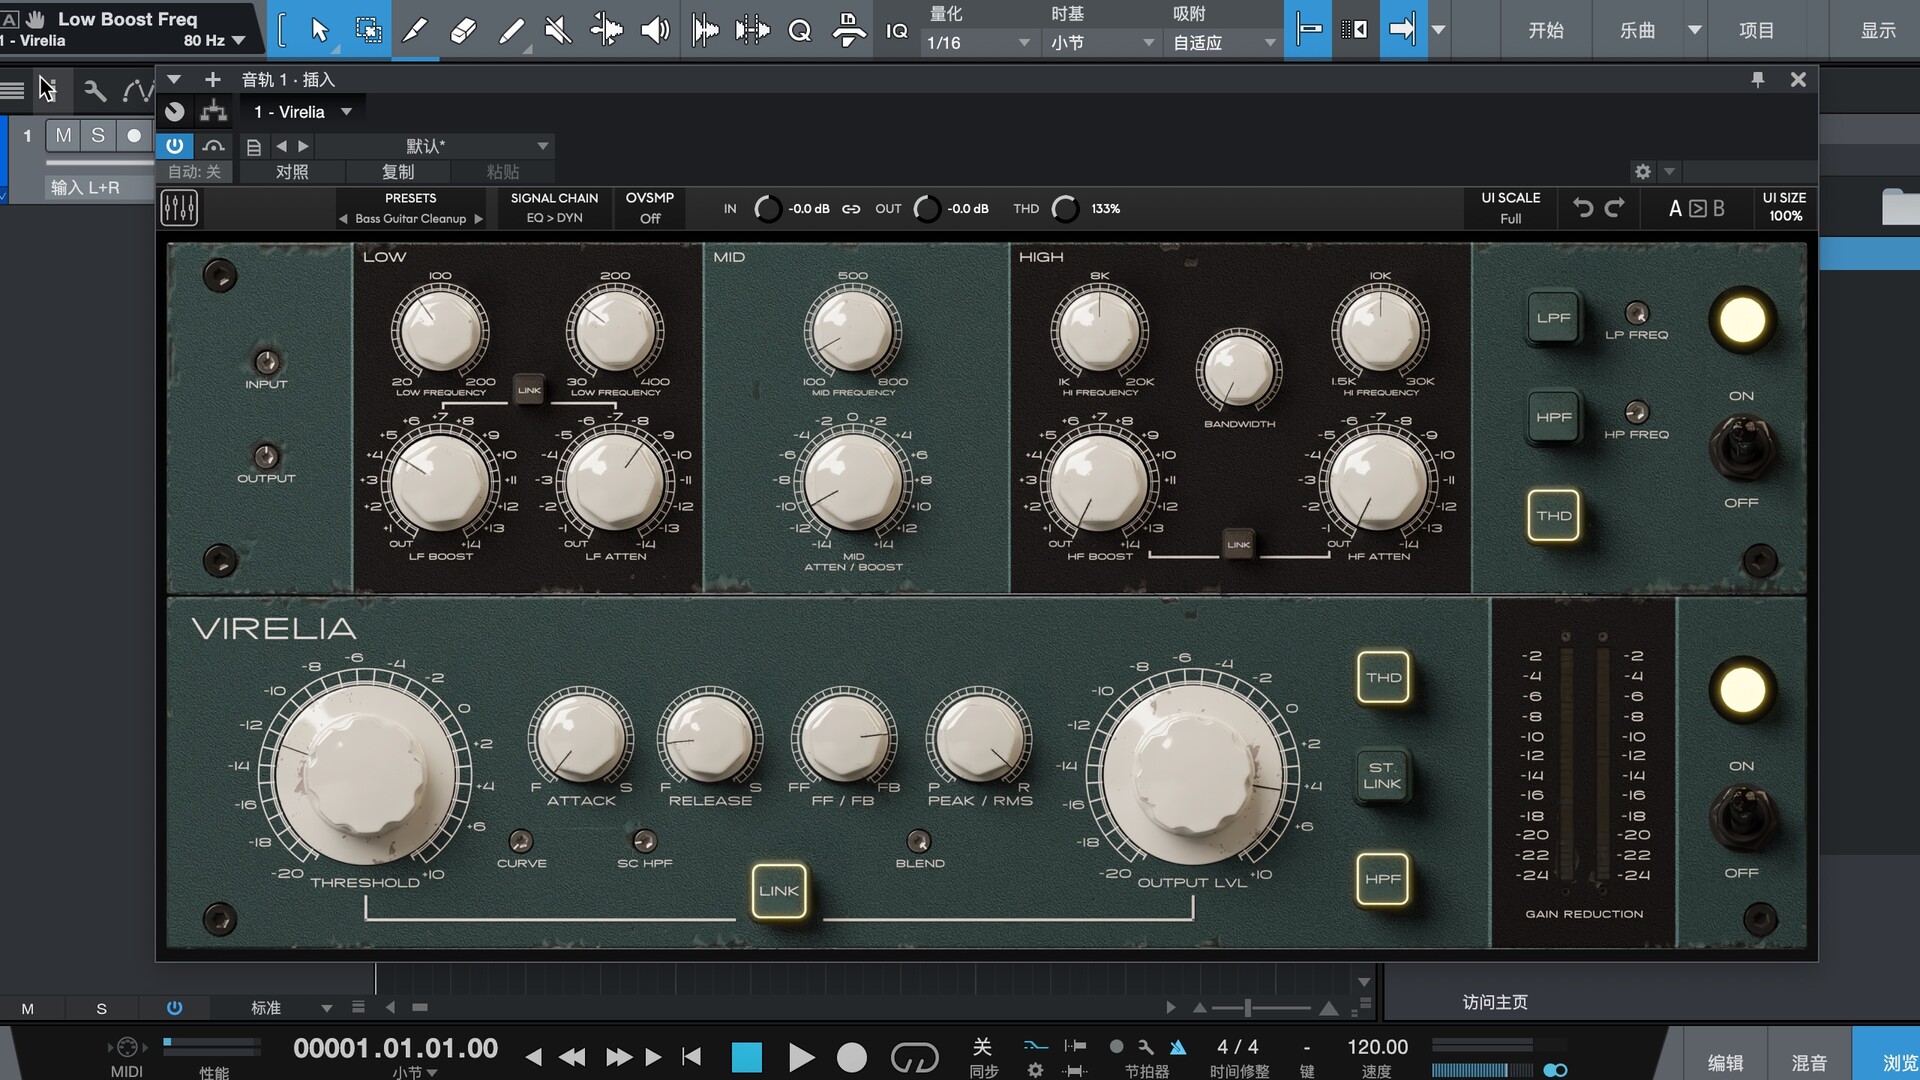This screenshot has width=1920, height=1080.
Task: Open the 乐曲 tab
Action: click(x=1637, y=30)
